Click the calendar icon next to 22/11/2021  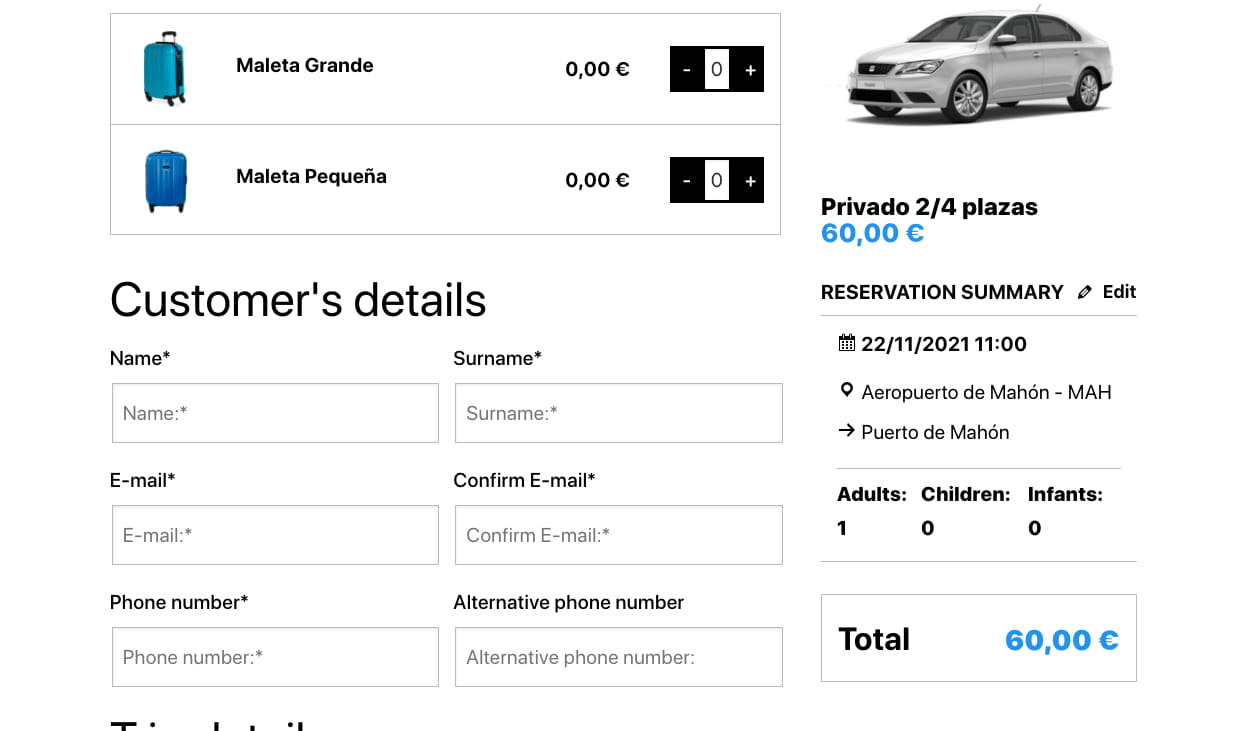tap(847, 343)
